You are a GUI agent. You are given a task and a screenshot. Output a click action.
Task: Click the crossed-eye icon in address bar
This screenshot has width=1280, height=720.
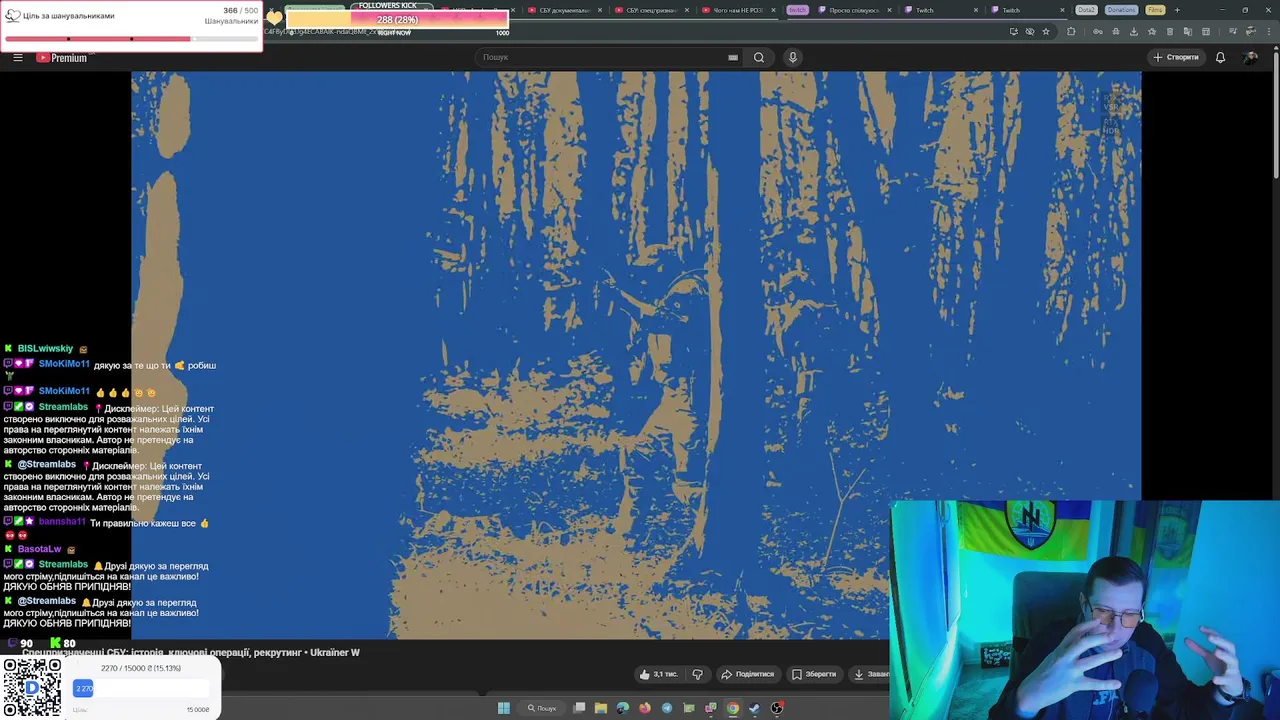(x=1030, y=31)
